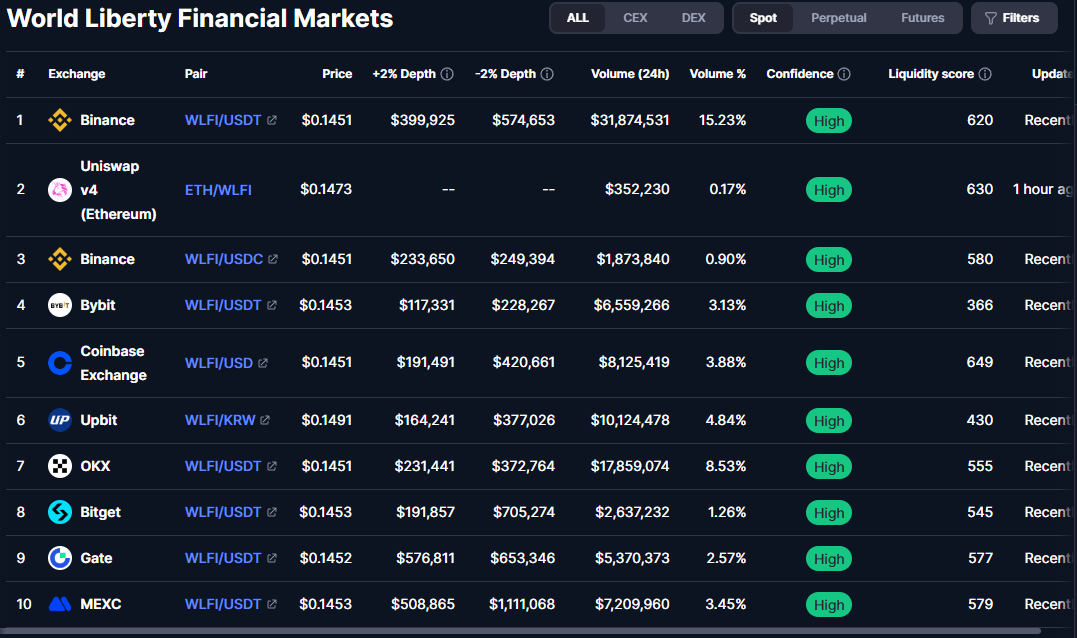Show info tooltip for -2% Depth
This screenshot has width=1077, height=638.
[x=547, y=74]
